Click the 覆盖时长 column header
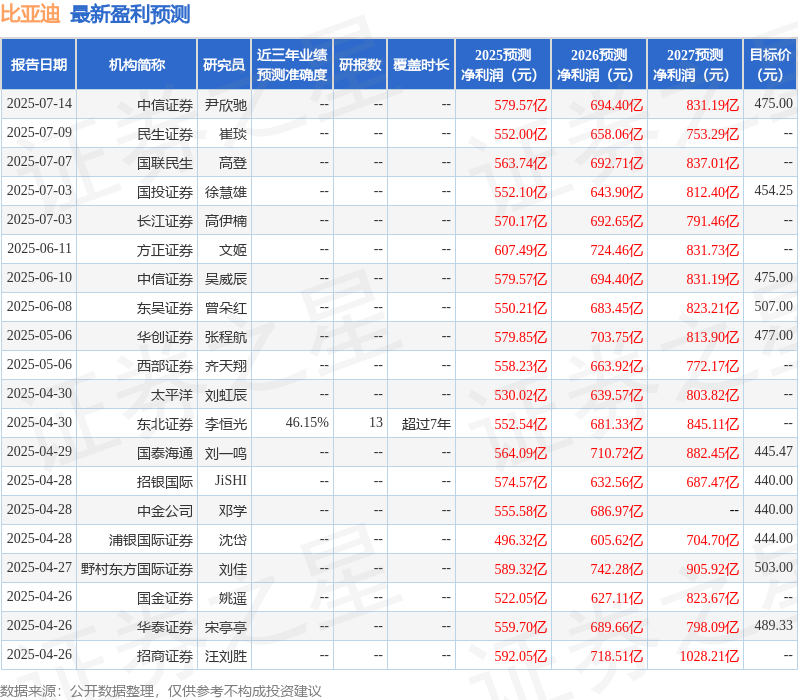Screen dimensions: 798x700 coord(421,65)
